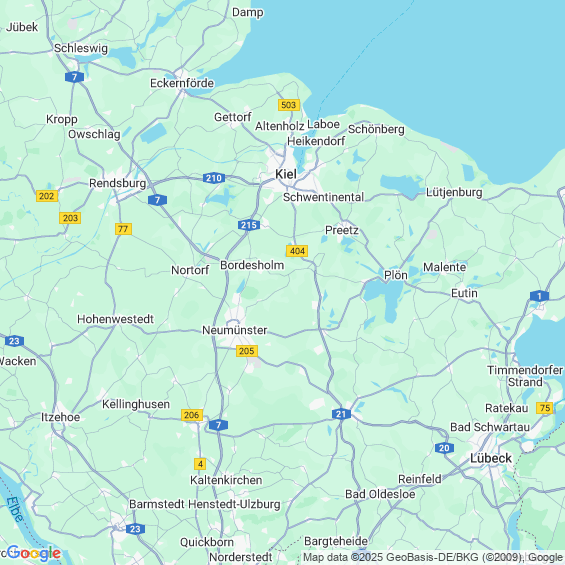Click the Elbe river label
This screenshot has width=565, height=565.
coord(14,509)
